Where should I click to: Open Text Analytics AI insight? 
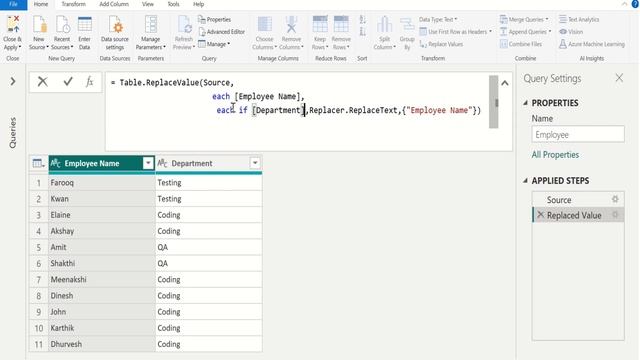pos(579,19)
